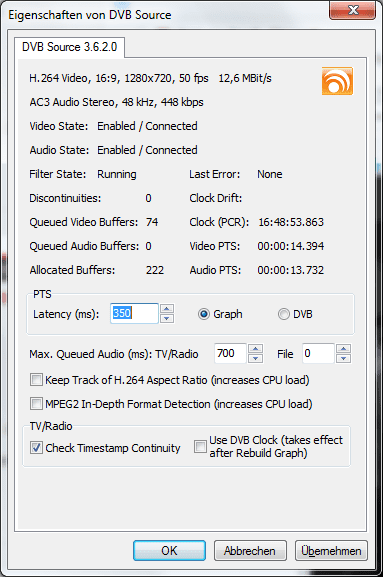Decrease TV/Radio max queued audio value
Viewport: 384px width, 578px height.
pos(255,358)
